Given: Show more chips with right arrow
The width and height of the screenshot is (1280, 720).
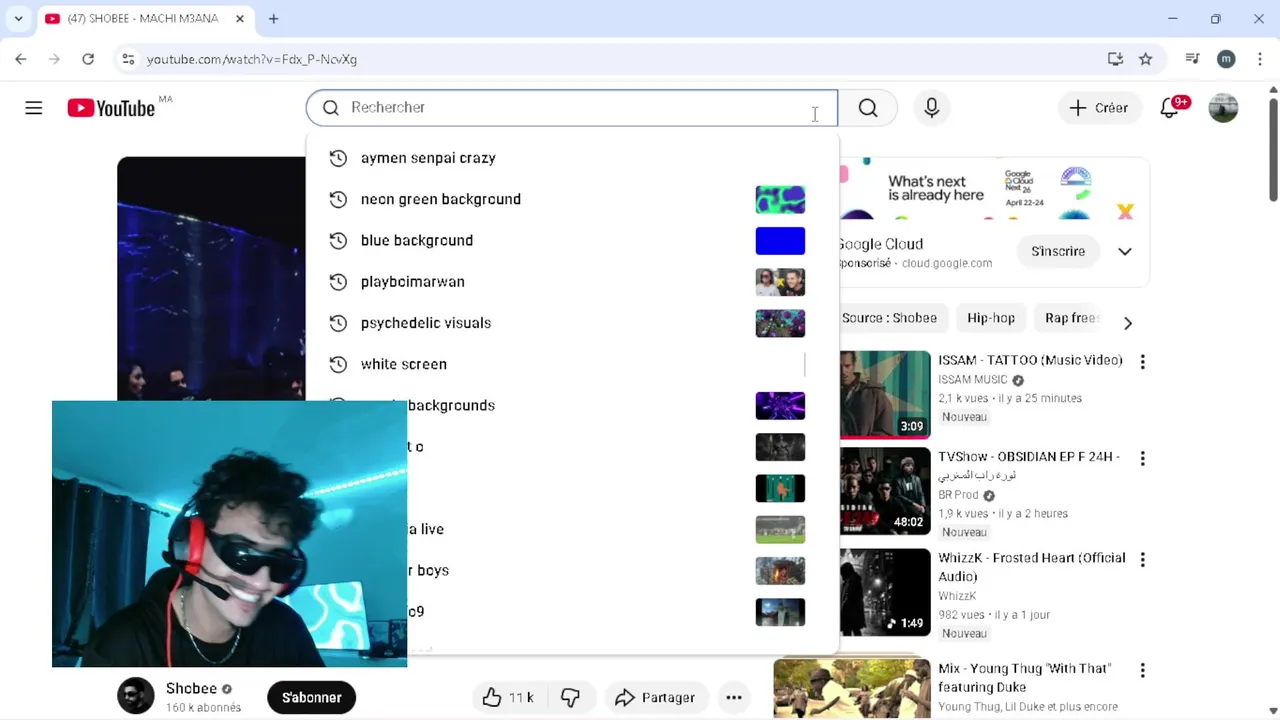Looking at the screenshot, I should coord(1127,323).
